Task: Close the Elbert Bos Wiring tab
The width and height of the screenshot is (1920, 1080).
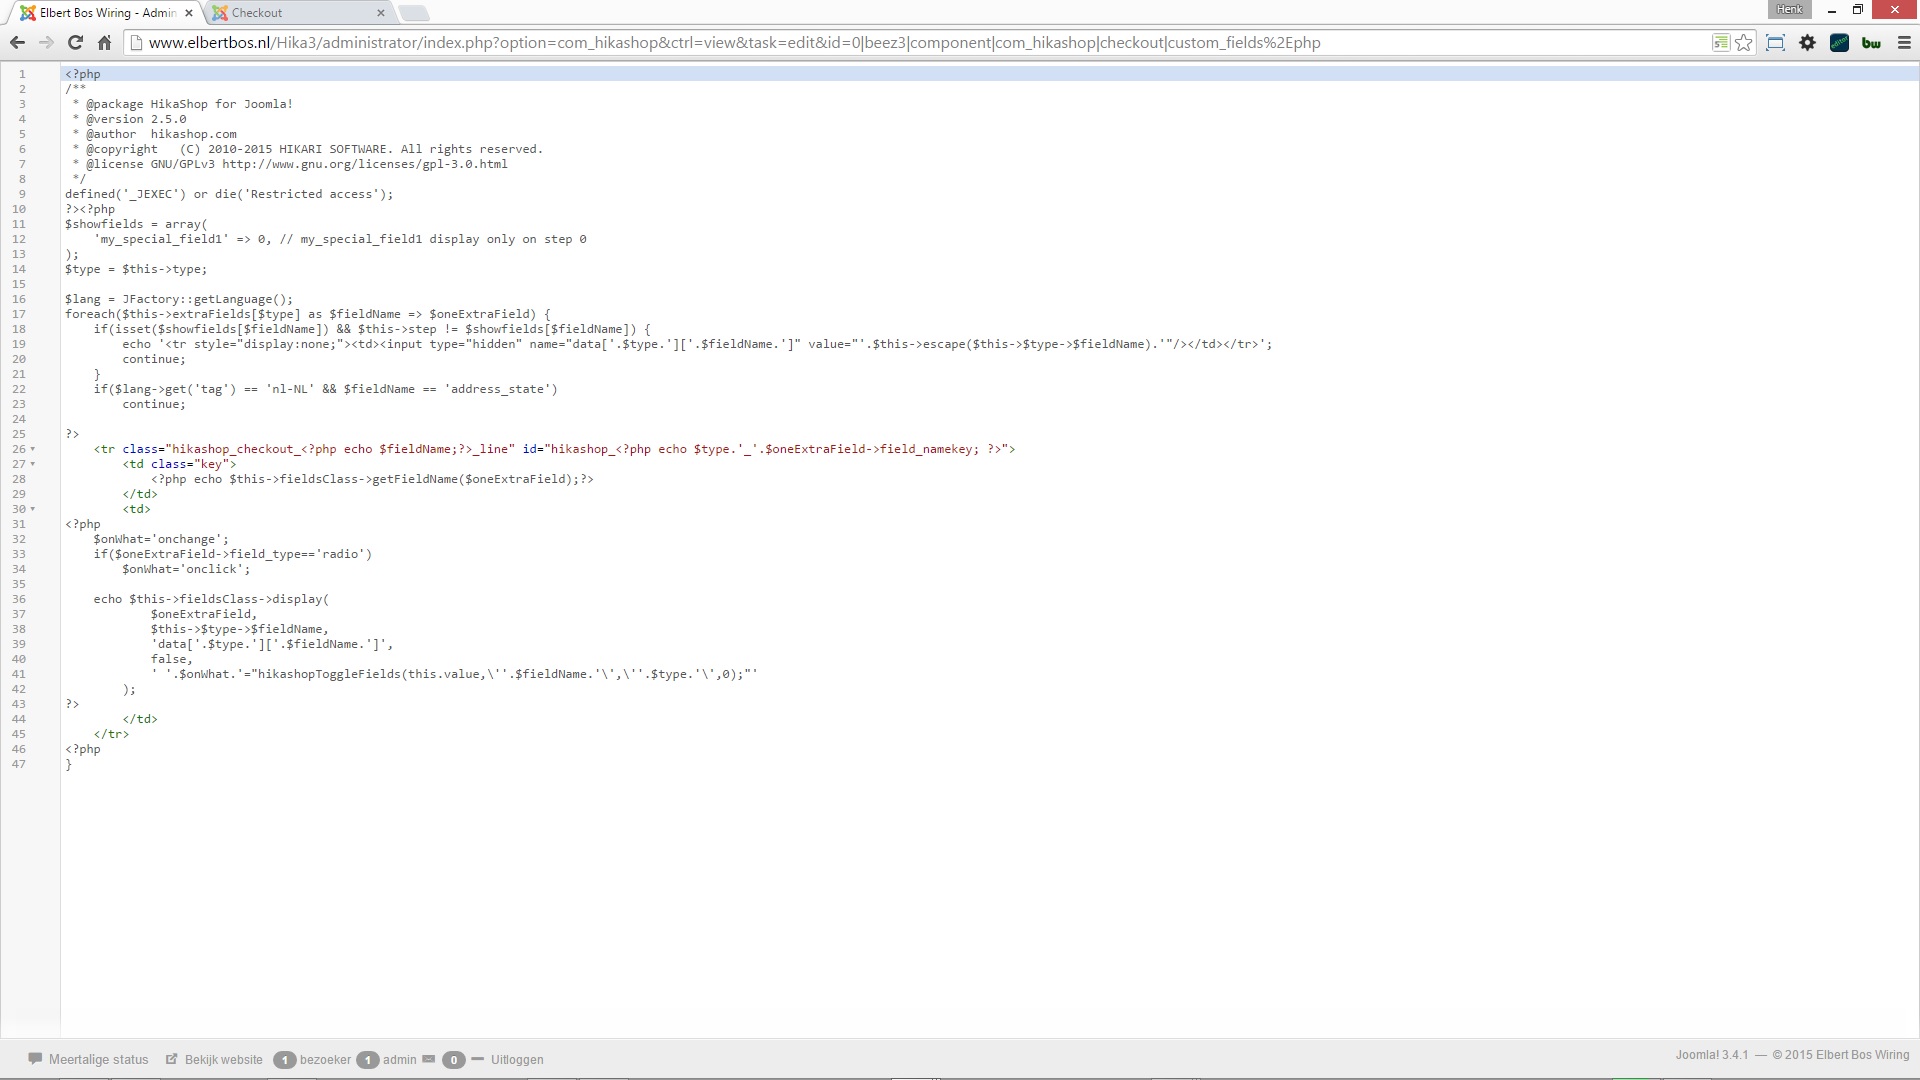Action: (x=189, y=13)
